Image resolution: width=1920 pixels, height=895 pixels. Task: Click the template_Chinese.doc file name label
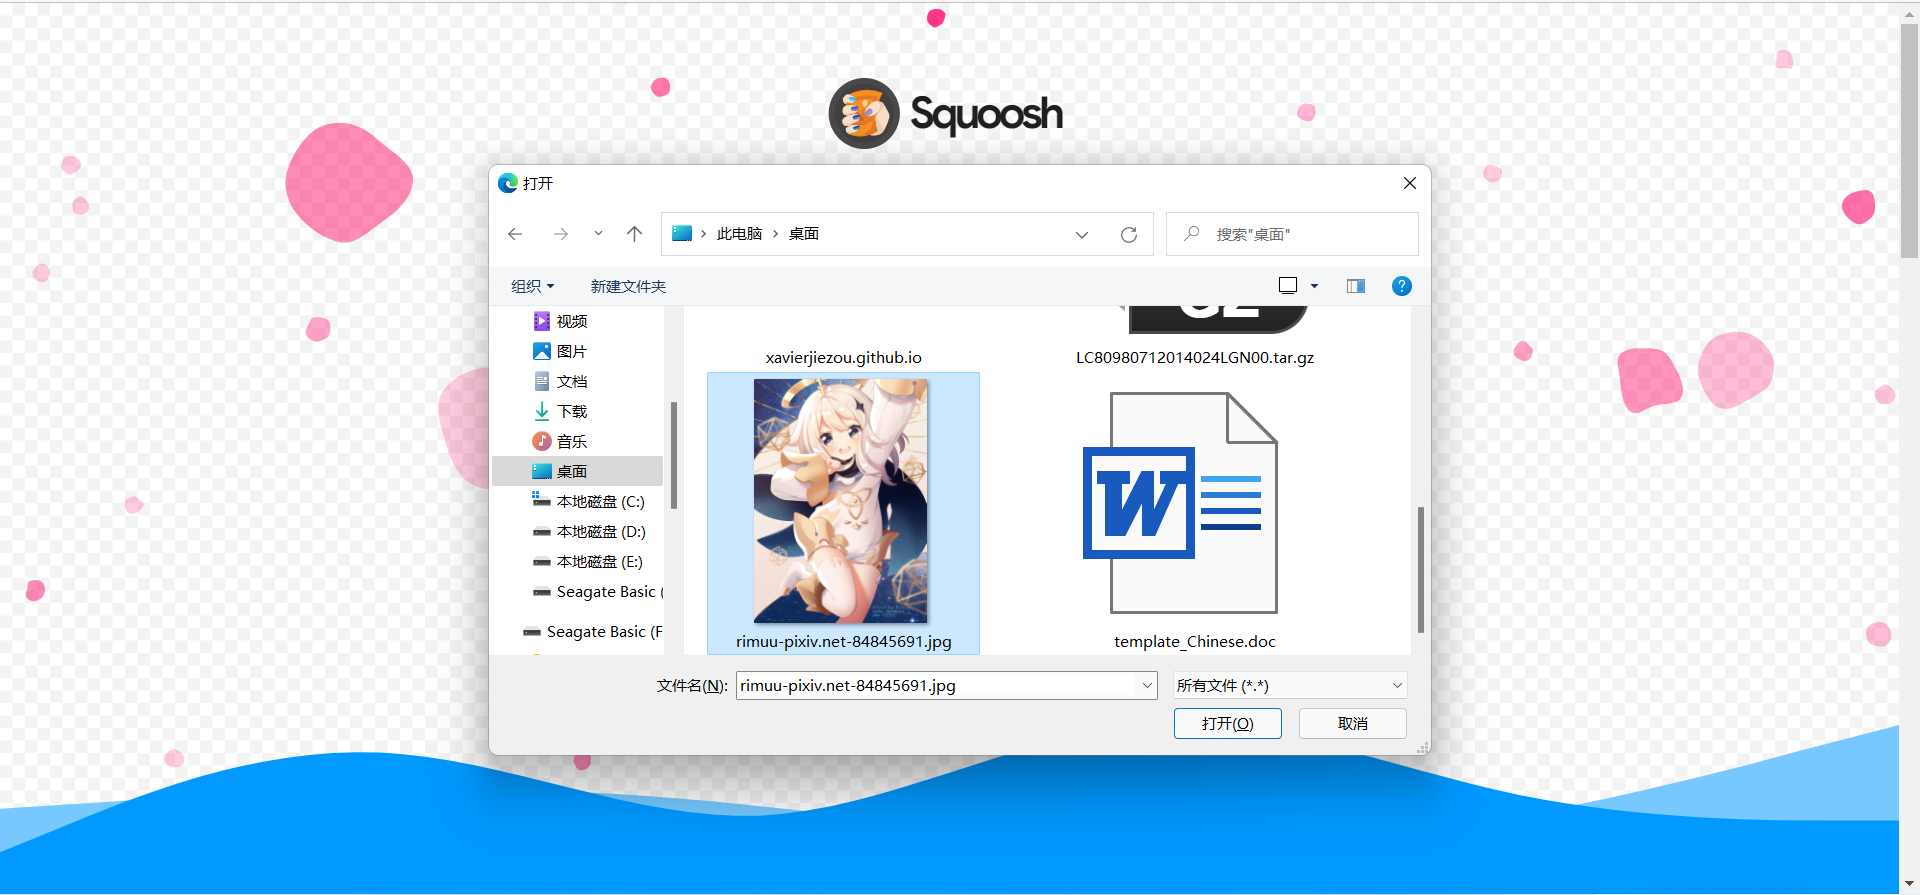(x=1195, y=642)
